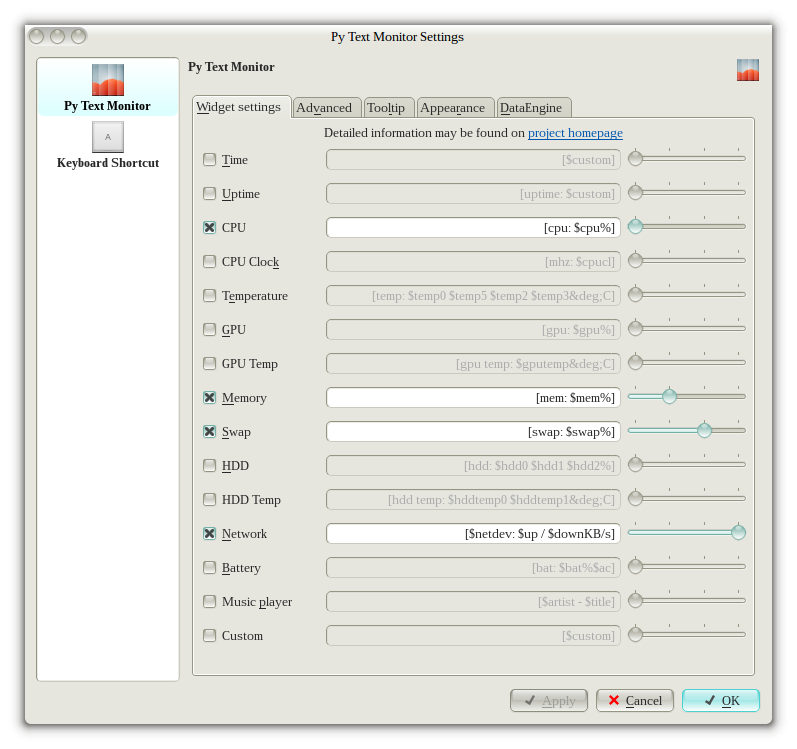The width and height of the screenshot is (797, 749).
Task: Go to the DataEngine tab
Action: 534,108
